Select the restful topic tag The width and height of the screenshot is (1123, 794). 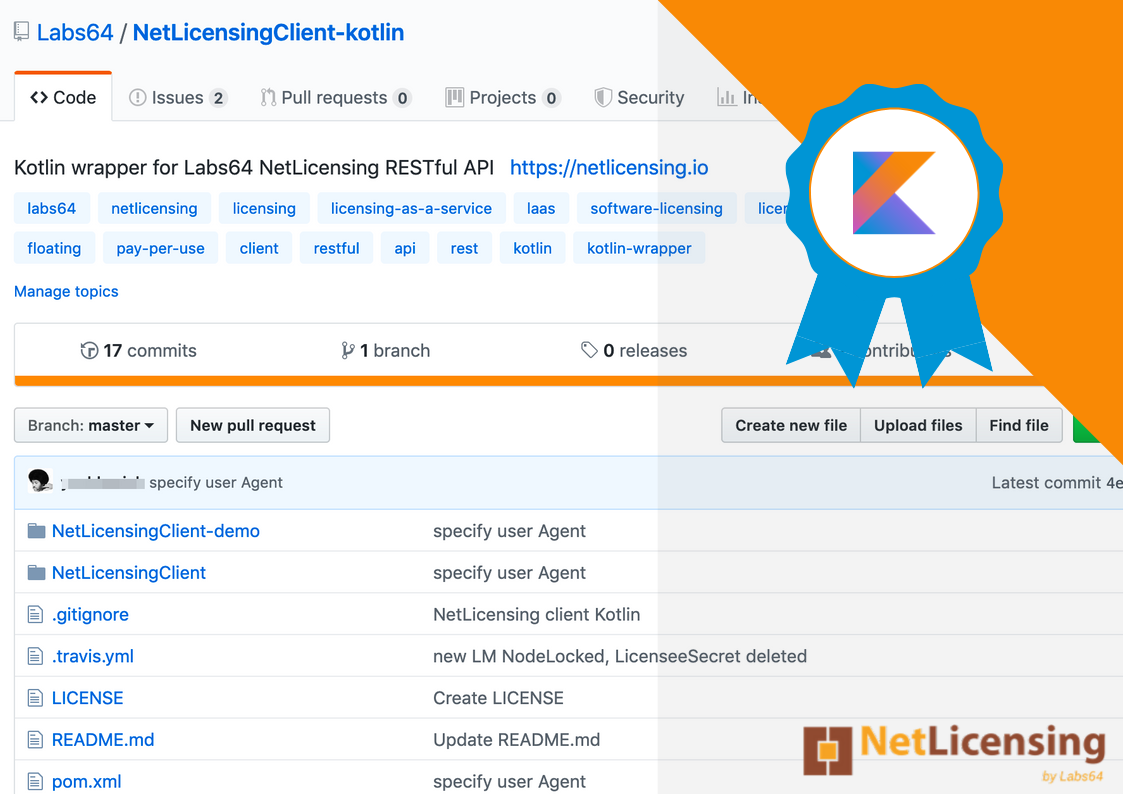click(x=337, y=248)
